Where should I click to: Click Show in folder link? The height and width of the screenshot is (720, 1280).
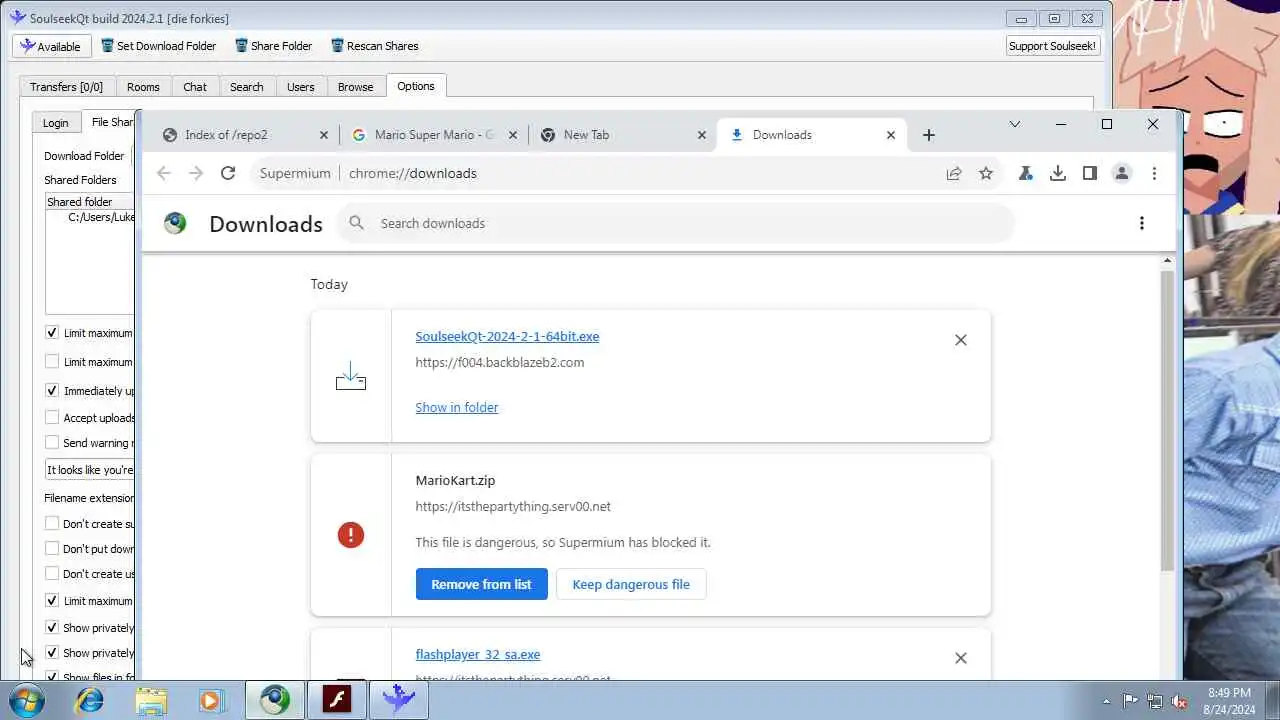(x=456, y=407)
